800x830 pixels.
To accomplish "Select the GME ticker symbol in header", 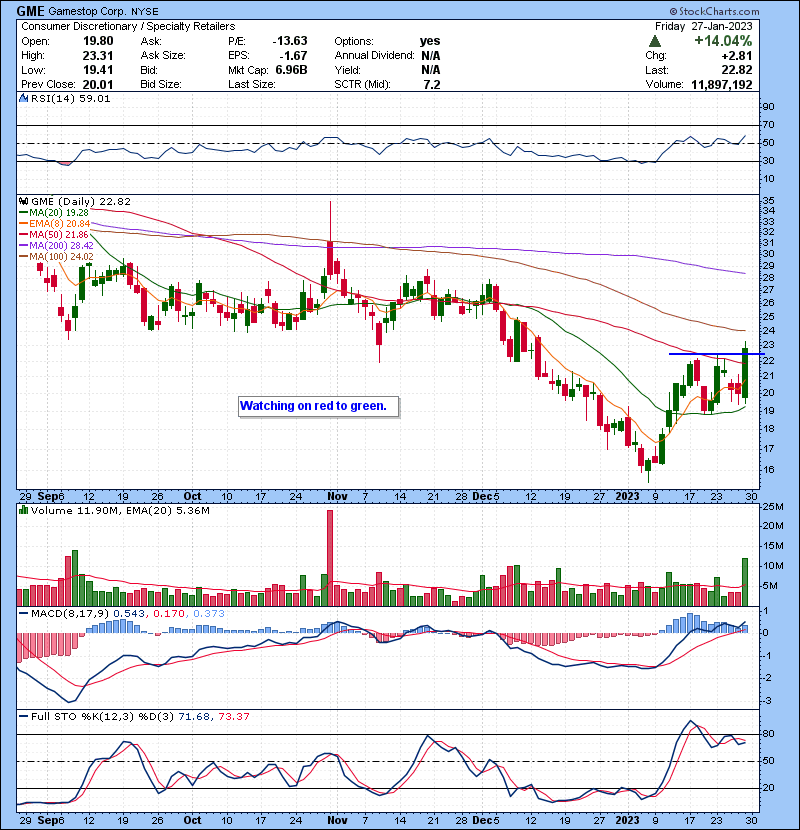I will 30,11.
